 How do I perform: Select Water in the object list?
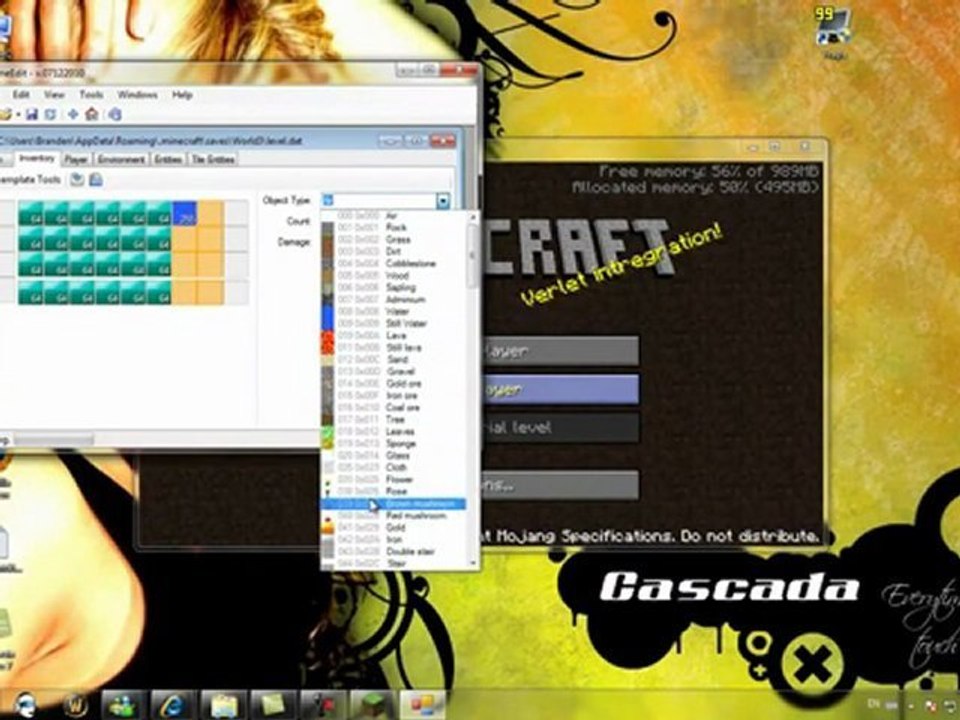tap(394, 311)
